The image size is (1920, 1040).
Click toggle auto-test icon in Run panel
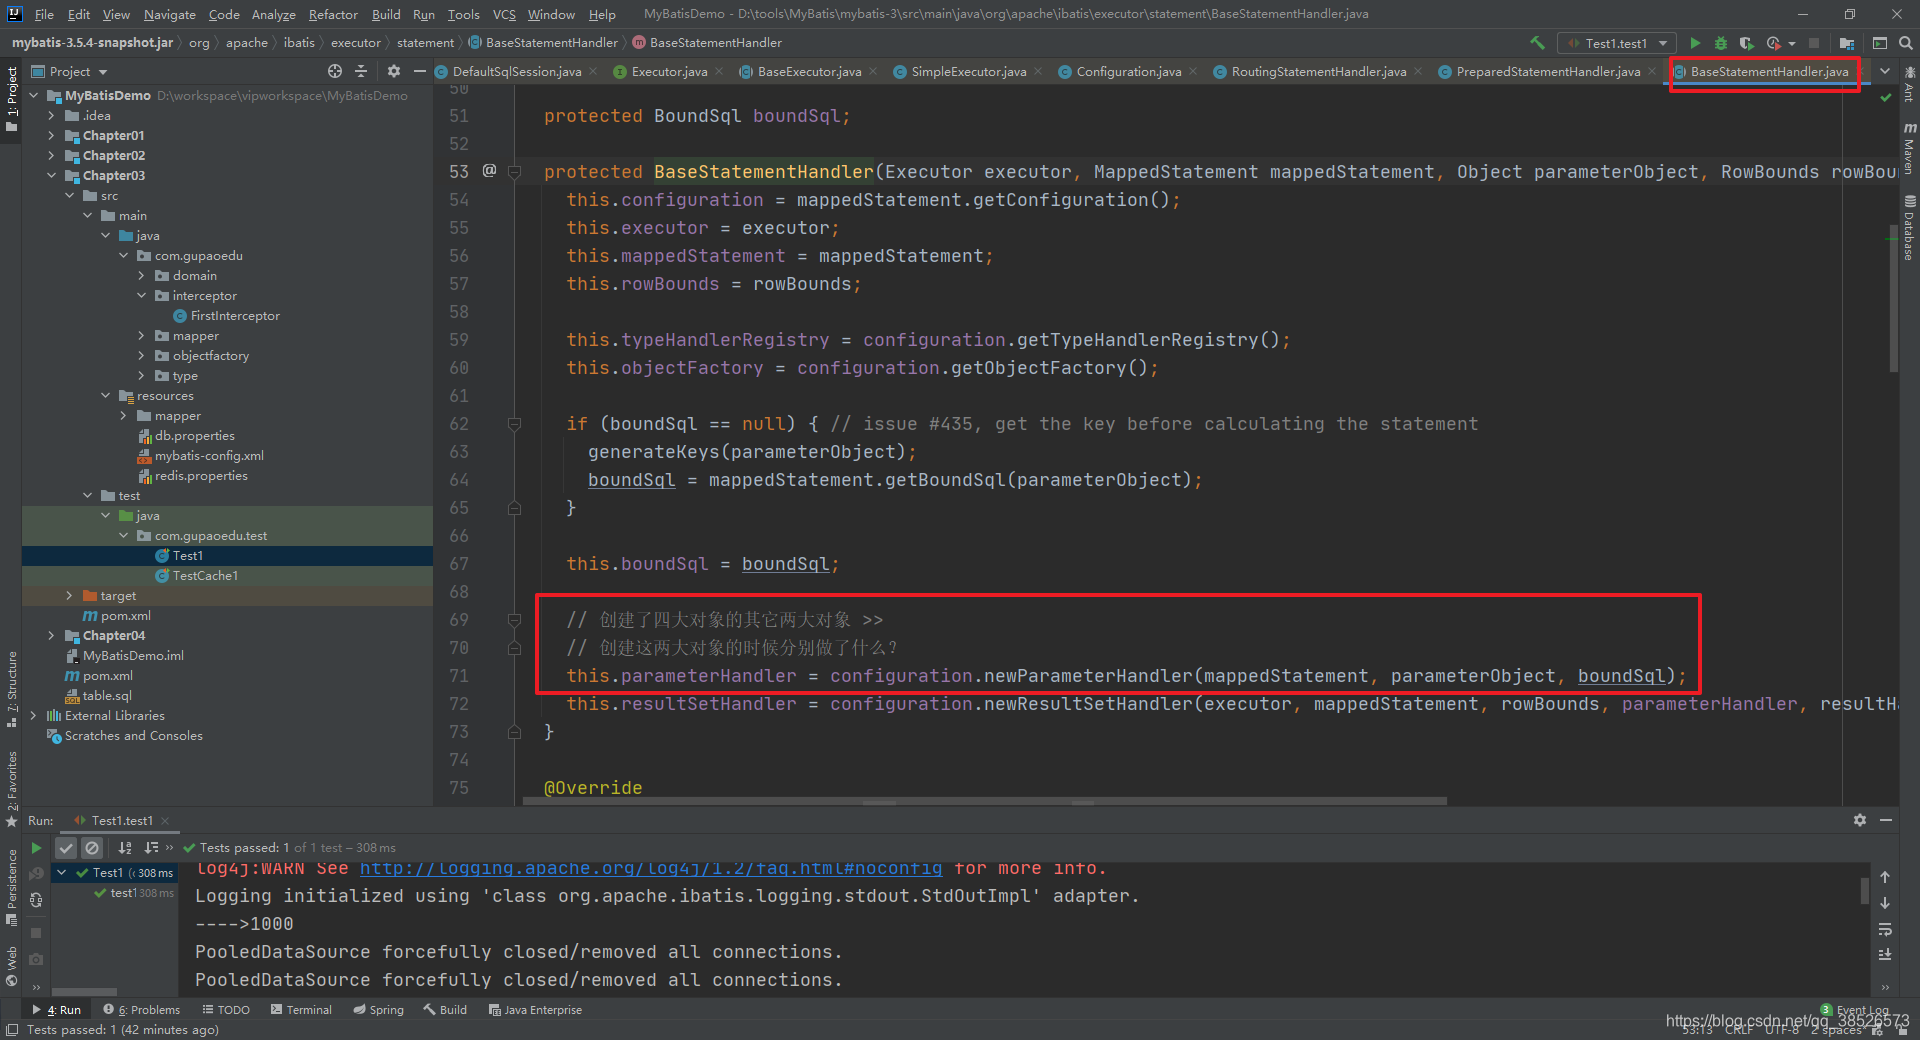(x=36, y=900)
